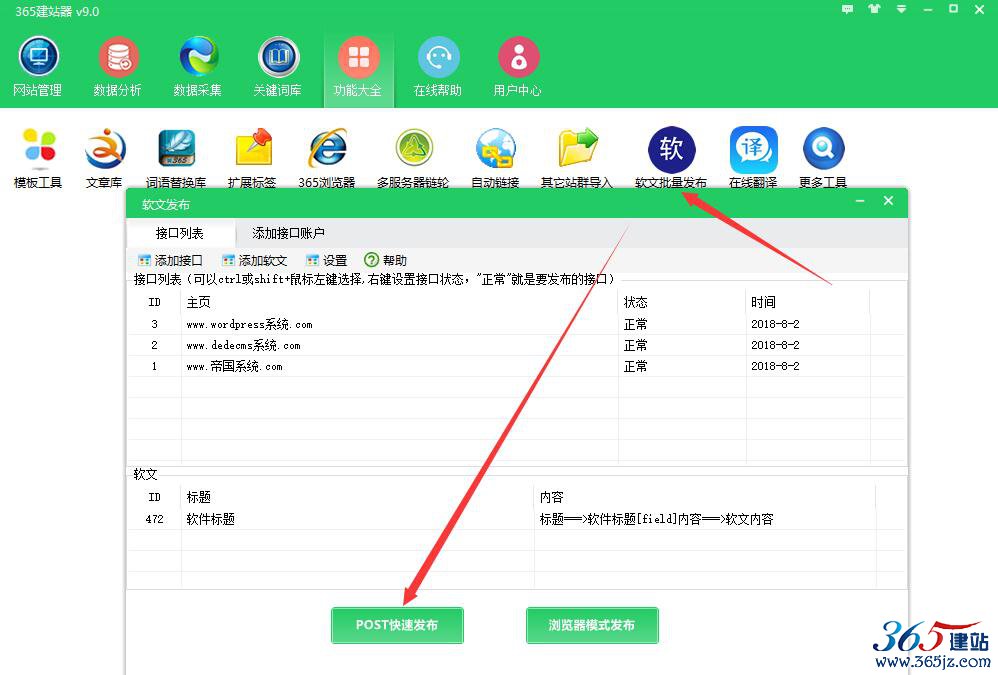Minimize the 软文发布 dialog
Screen dimensions: 998x675
click(860, 201)
